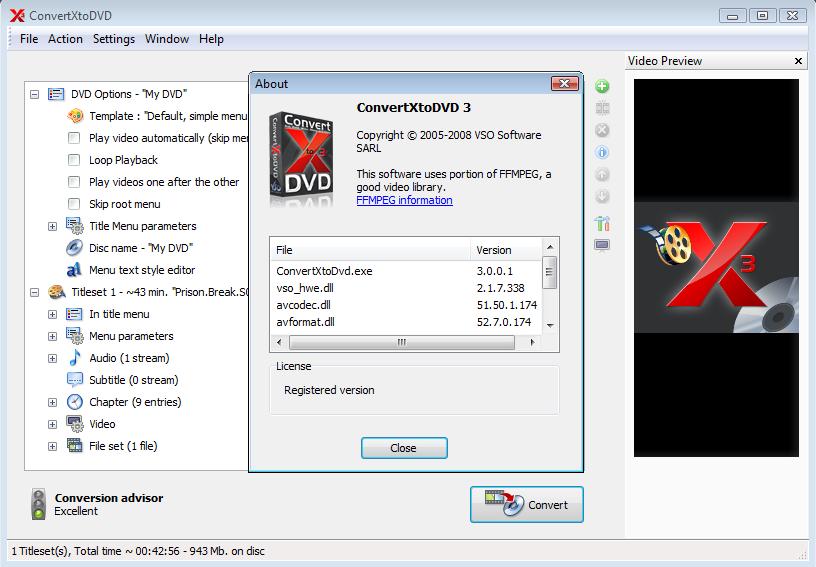Expand the Chapter (9 entries) node
Viewport: 816px width, 567px height.
pos(53,402)
